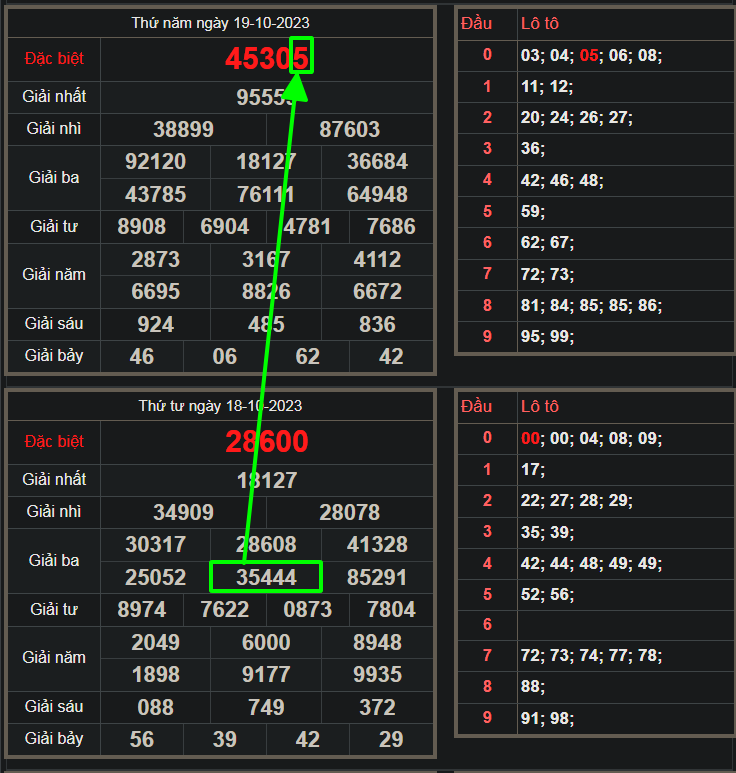Click the Giải nhì number 34909
Screen dimensions: 736x773
[x=183, y=512]
